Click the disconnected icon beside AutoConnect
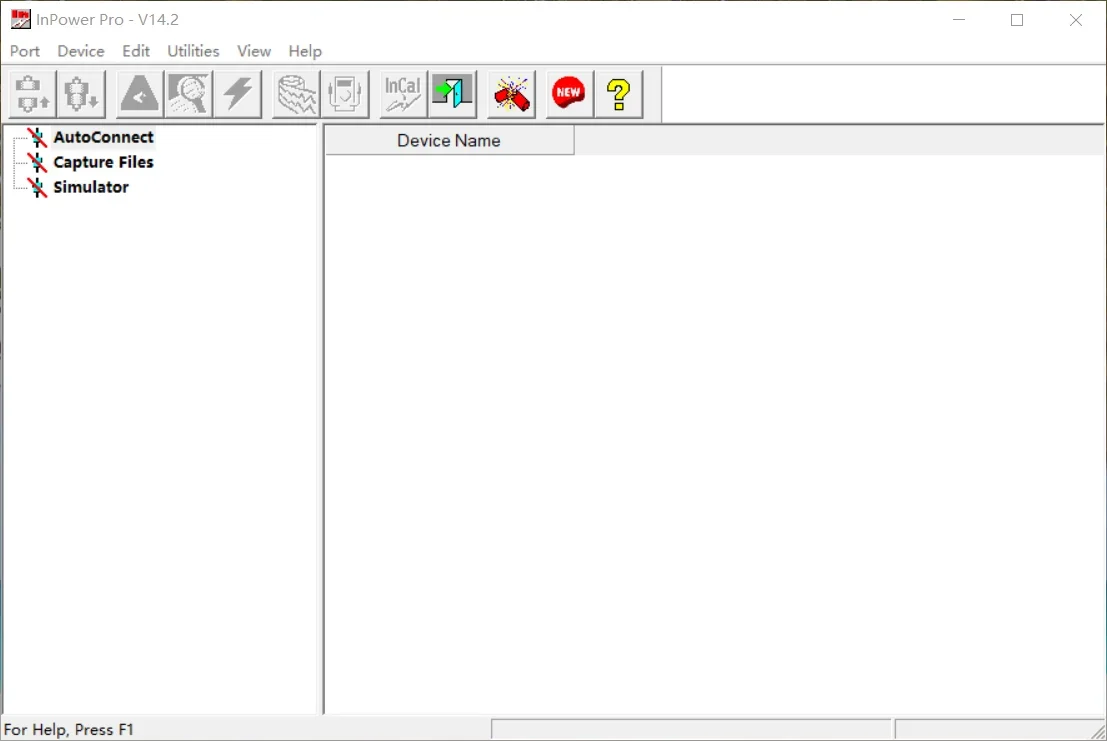This screenshot has width=1107, height=741. click(x=37, y=138)
